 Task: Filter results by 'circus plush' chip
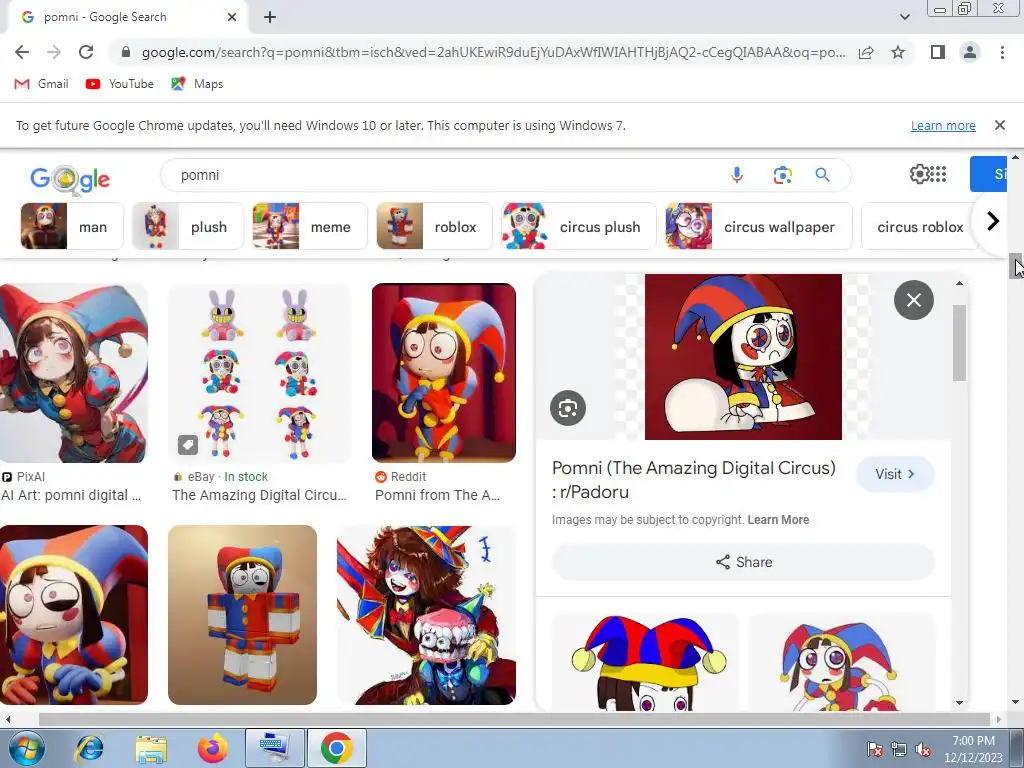click(x=579, y=227)
